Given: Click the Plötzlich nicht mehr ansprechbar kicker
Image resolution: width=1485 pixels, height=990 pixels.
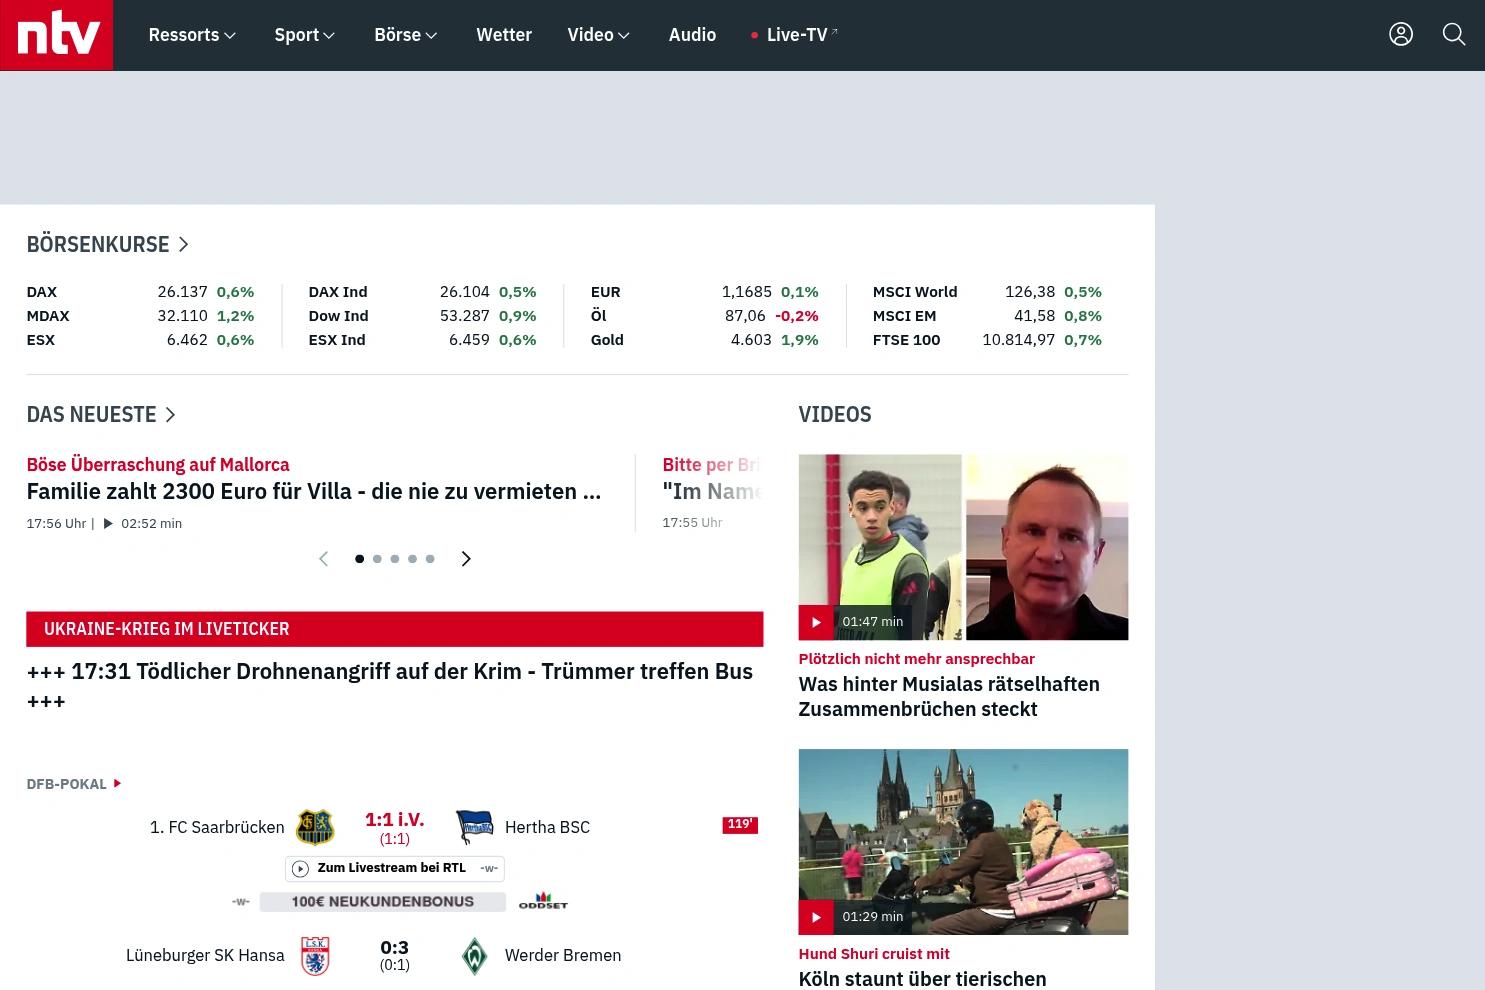Looking at the screenshot, I should (x=916, y=659).
